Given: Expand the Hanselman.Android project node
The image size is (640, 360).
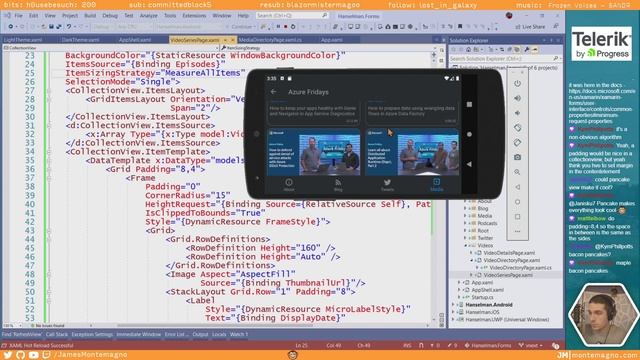Looking at the screenshot, I should [453, 305].
